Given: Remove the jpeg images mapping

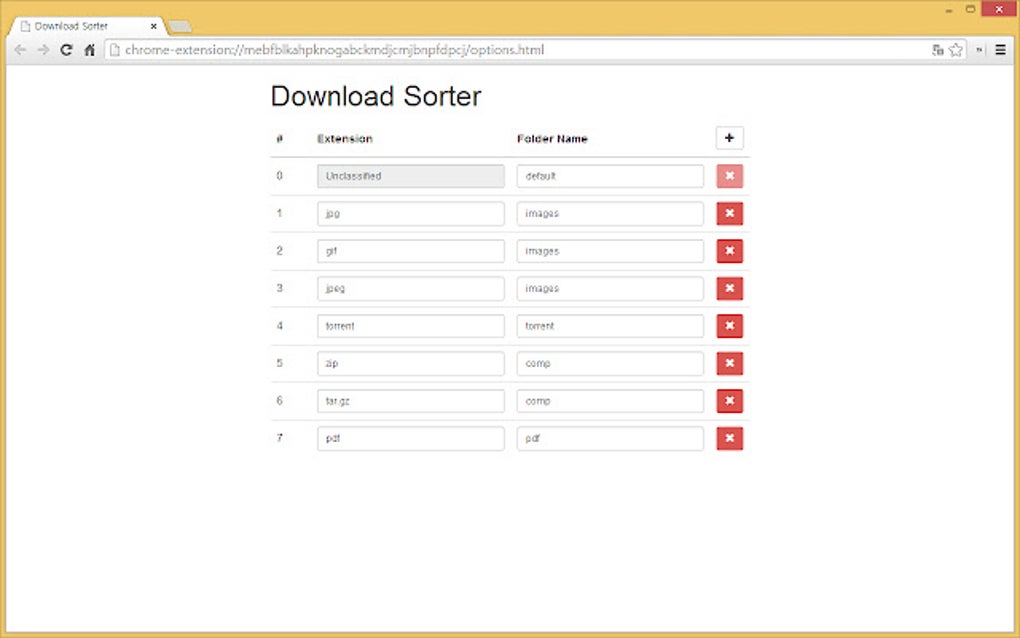Looking at the screenshot, I should [730, 288].
